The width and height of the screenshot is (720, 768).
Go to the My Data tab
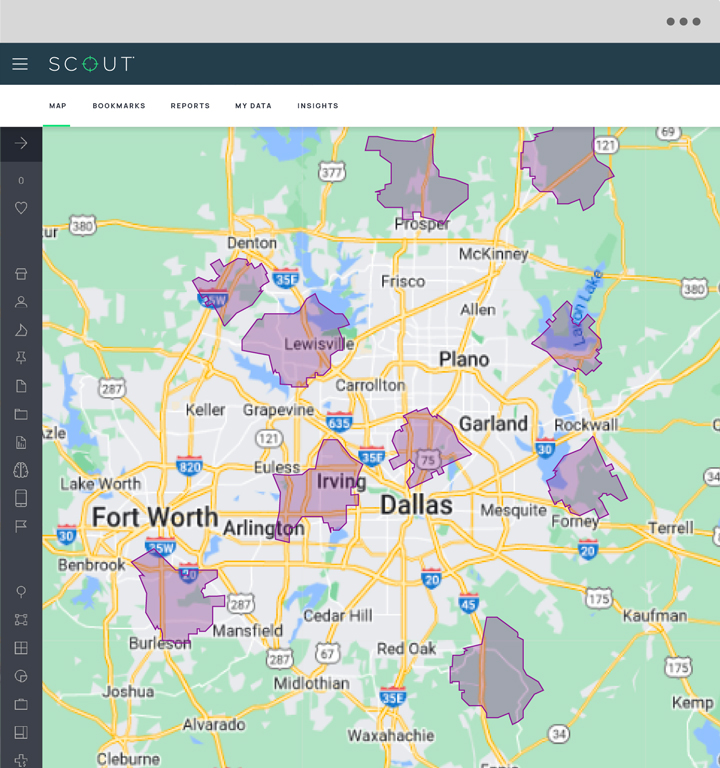(x=253, y=106)
